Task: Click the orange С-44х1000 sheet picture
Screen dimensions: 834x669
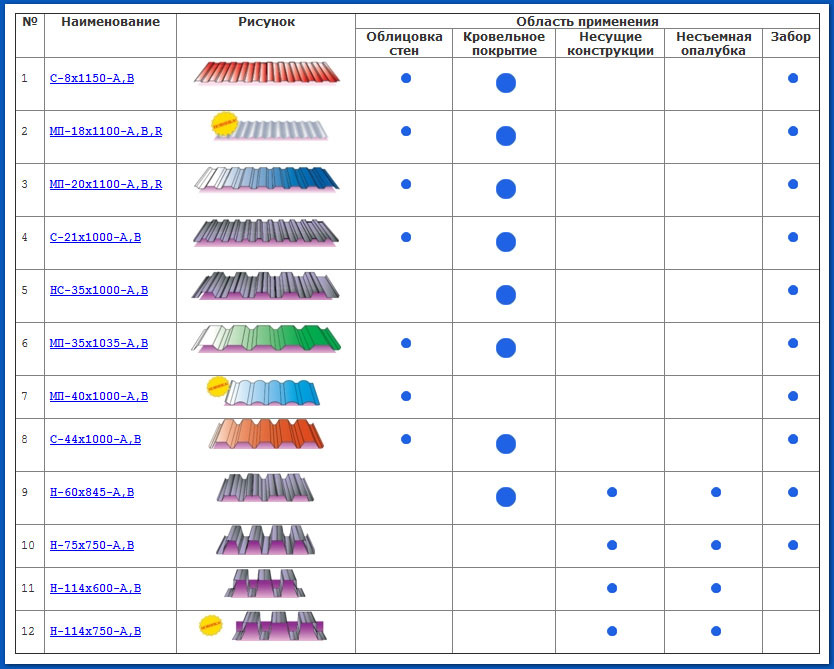Action: pos(266,434)
